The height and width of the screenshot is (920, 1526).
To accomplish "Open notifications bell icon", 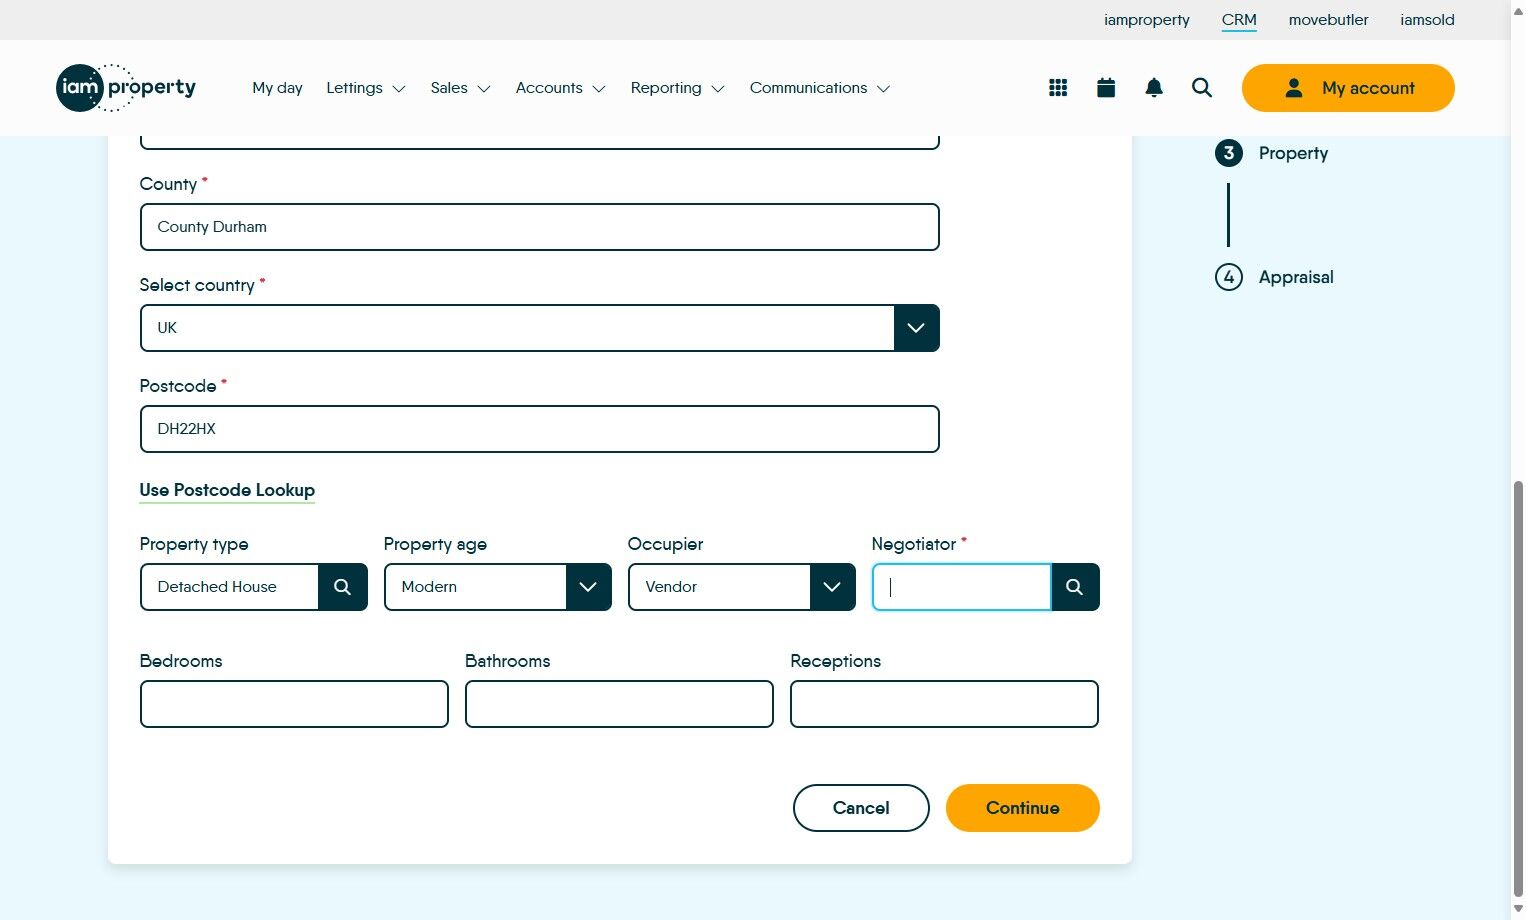I will click(x=1154, y=88).
